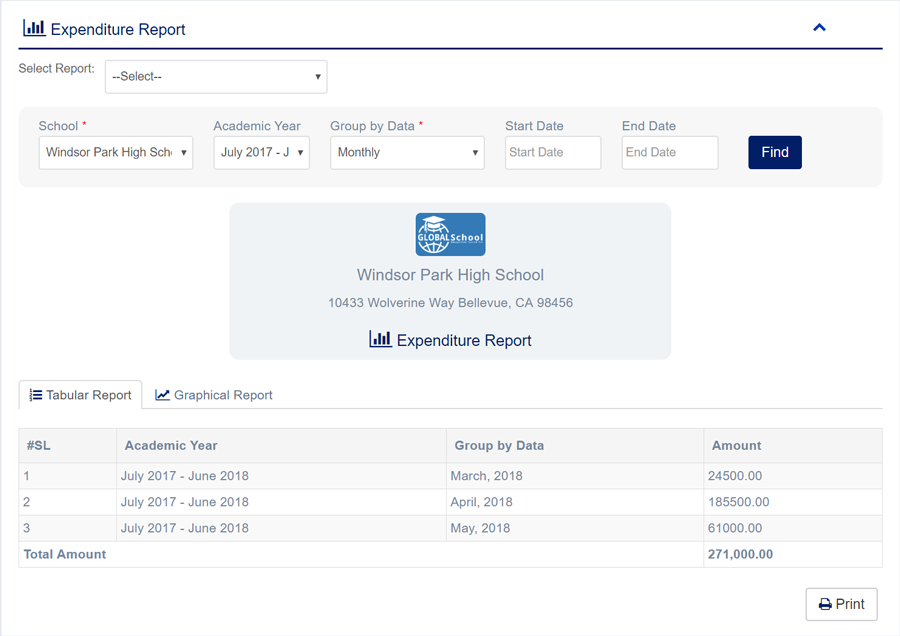Open the Academic Year dropdown
900x636 pixels.
tap(262, 152)
